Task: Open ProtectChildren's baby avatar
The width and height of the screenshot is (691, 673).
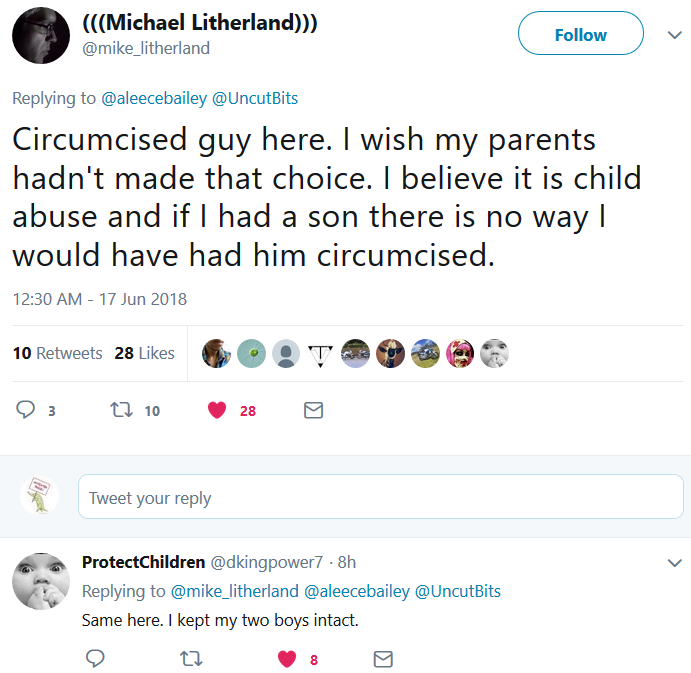Action: [x=40, y=581]
